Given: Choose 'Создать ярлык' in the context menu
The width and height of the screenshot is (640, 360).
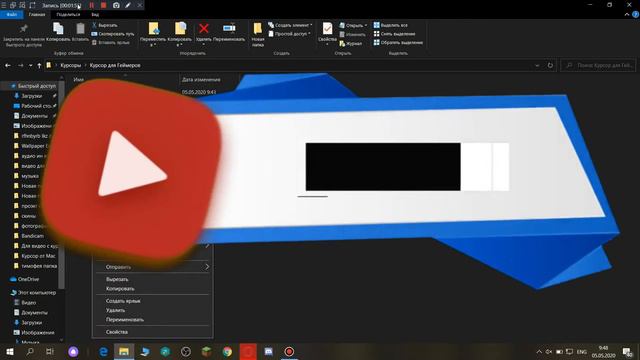Looking at the screenshot, I should pyautogui.click(x=123, y=301).
